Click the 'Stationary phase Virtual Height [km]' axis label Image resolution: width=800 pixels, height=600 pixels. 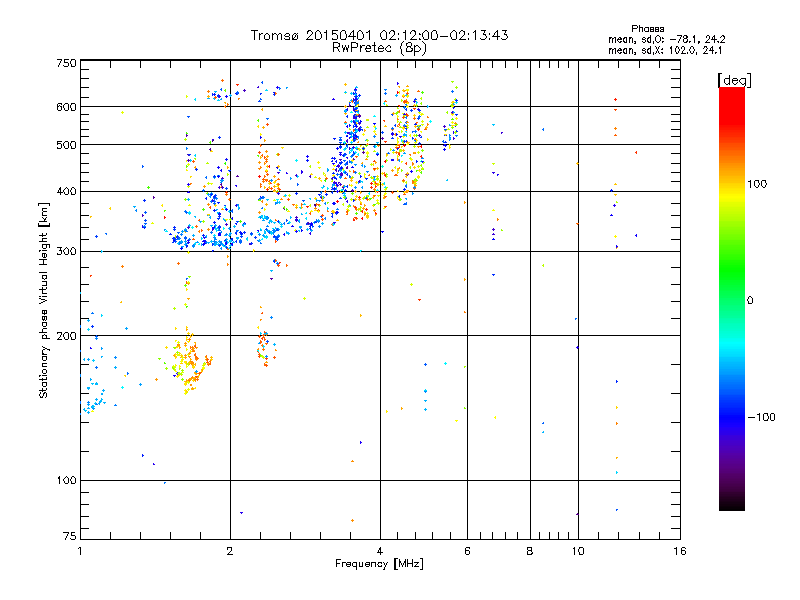pyautogui.click(x=43, y=300)
